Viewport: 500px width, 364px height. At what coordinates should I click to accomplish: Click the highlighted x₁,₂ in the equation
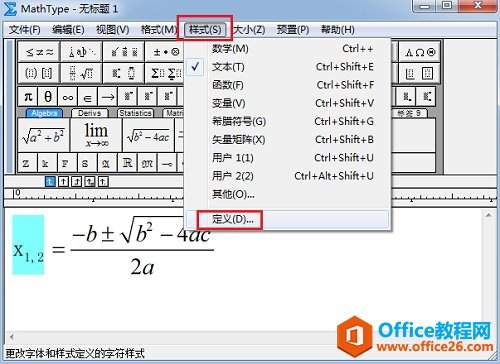pos(28,245)
